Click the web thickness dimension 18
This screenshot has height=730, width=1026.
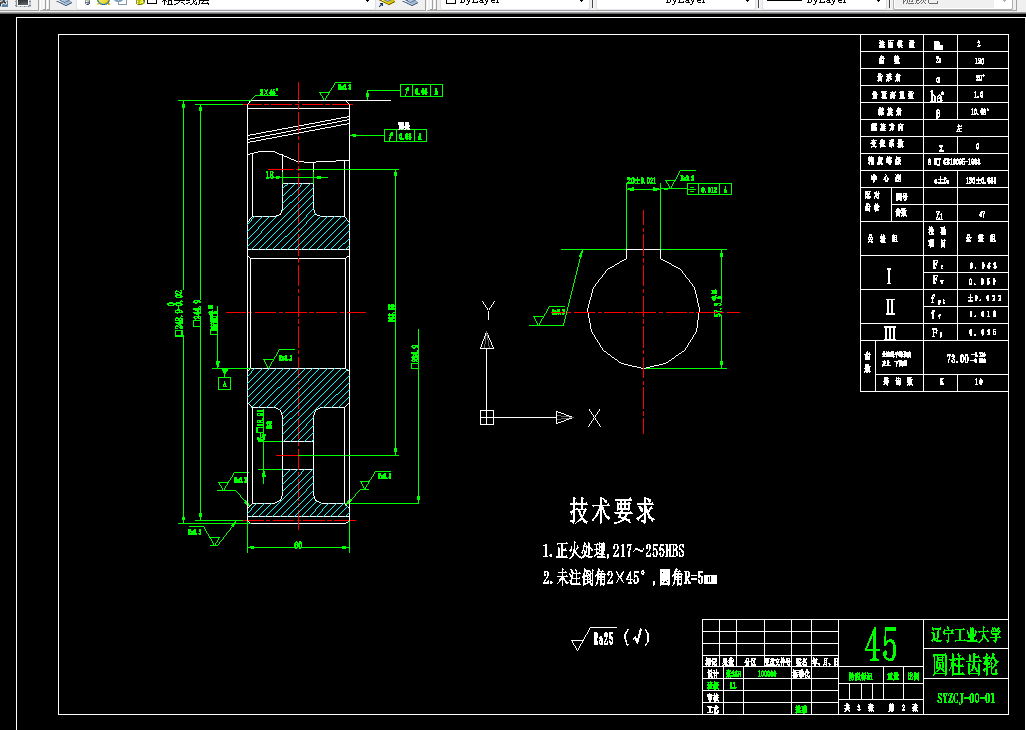[x=270, y=175]
